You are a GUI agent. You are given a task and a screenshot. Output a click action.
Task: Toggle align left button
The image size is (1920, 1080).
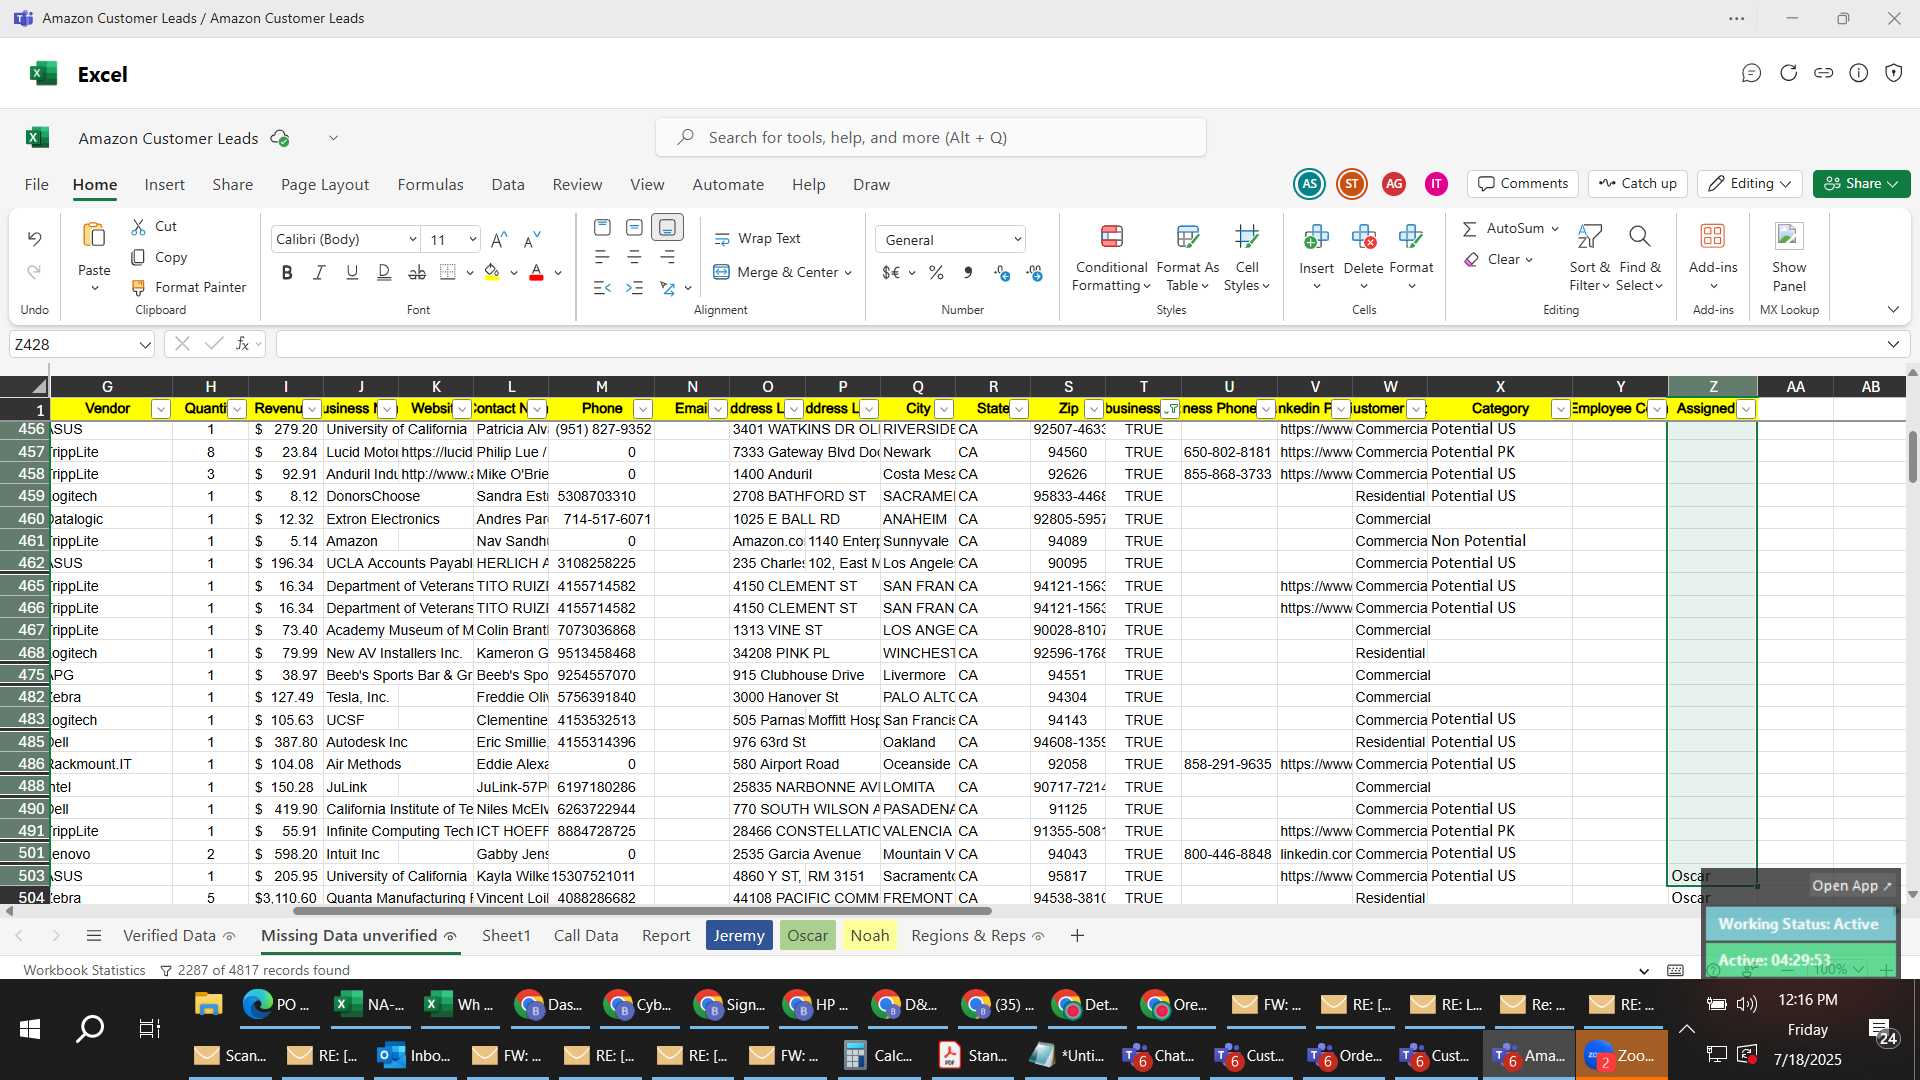(601, 257)
